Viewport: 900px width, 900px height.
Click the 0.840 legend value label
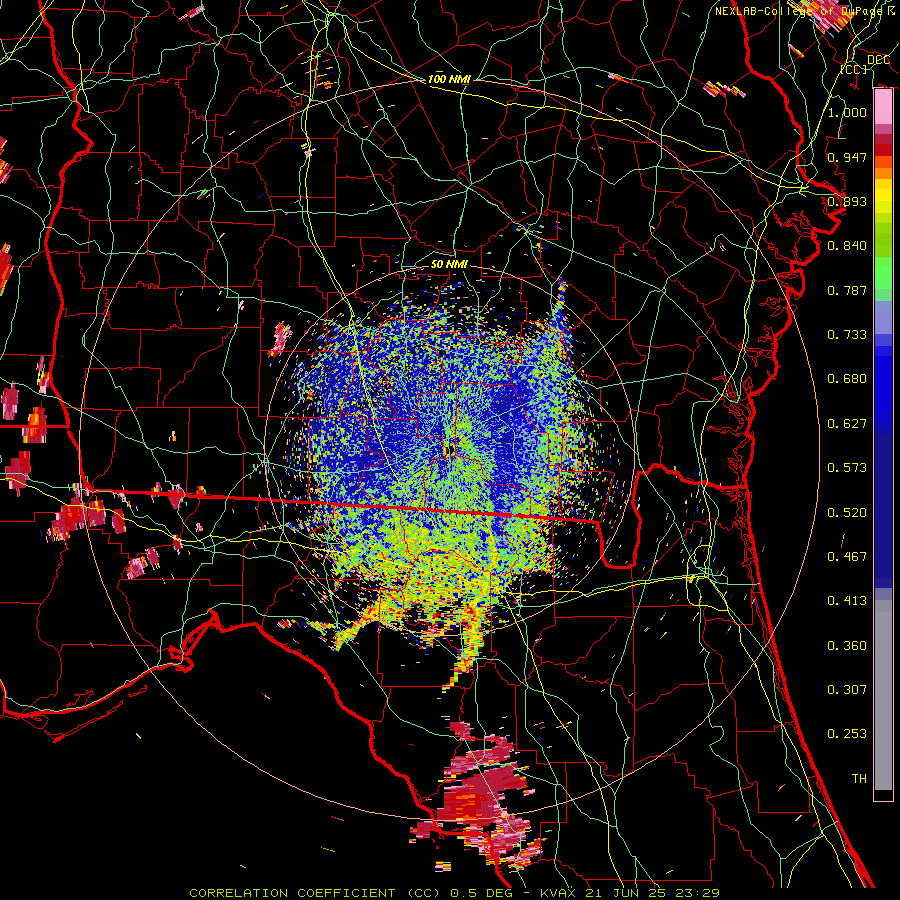[x=847, y=246]
